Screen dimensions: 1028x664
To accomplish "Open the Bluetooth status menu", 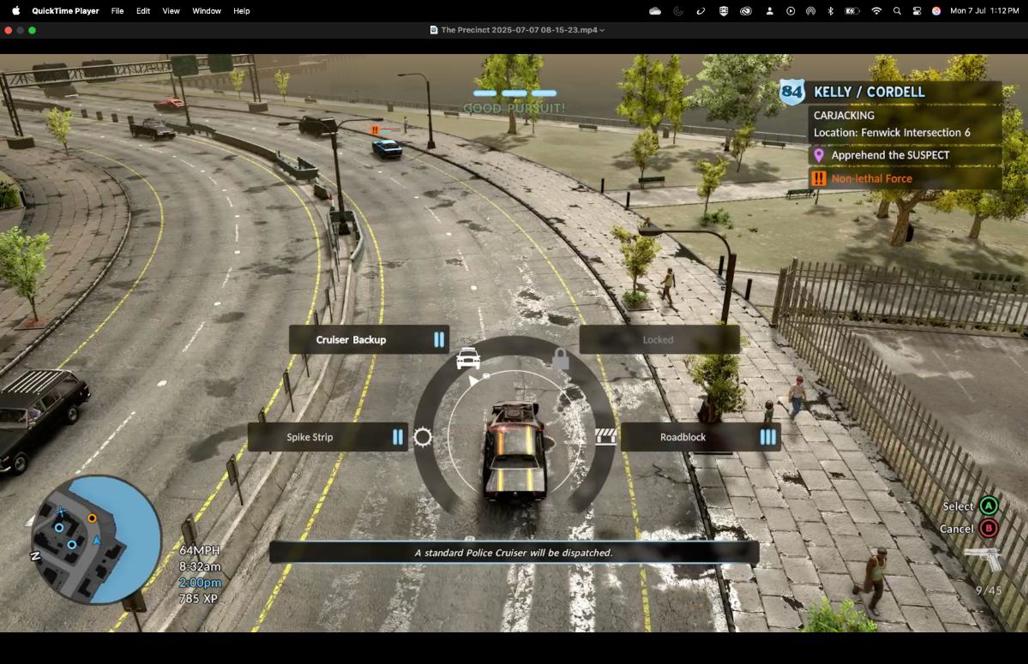I will point(831,10).
